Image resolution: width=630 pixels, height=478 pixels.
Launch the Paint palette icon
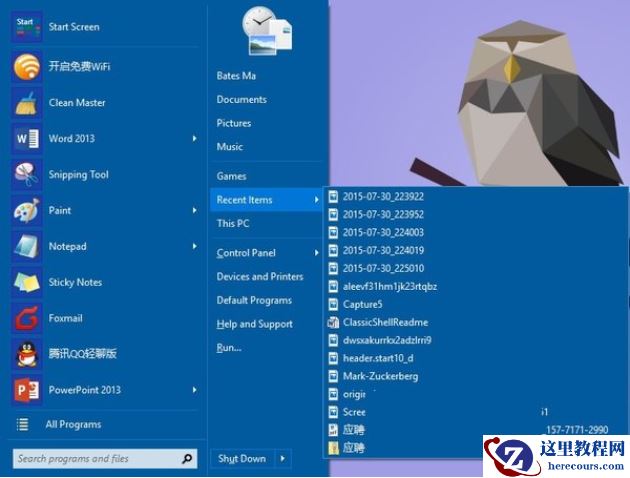pyautogui.click(x=27, y=210)
